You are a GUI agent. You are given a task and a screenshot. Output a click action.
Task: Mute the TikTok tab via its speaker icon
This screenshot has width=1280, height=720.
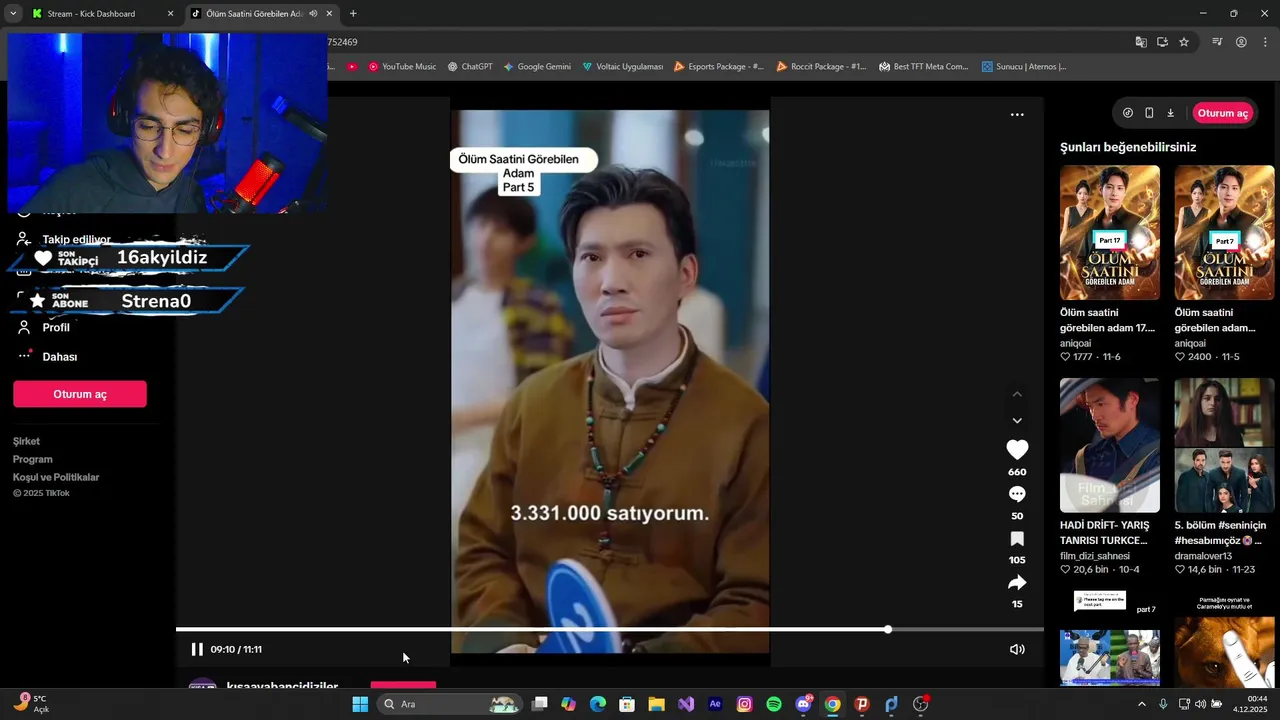(313, 14)
